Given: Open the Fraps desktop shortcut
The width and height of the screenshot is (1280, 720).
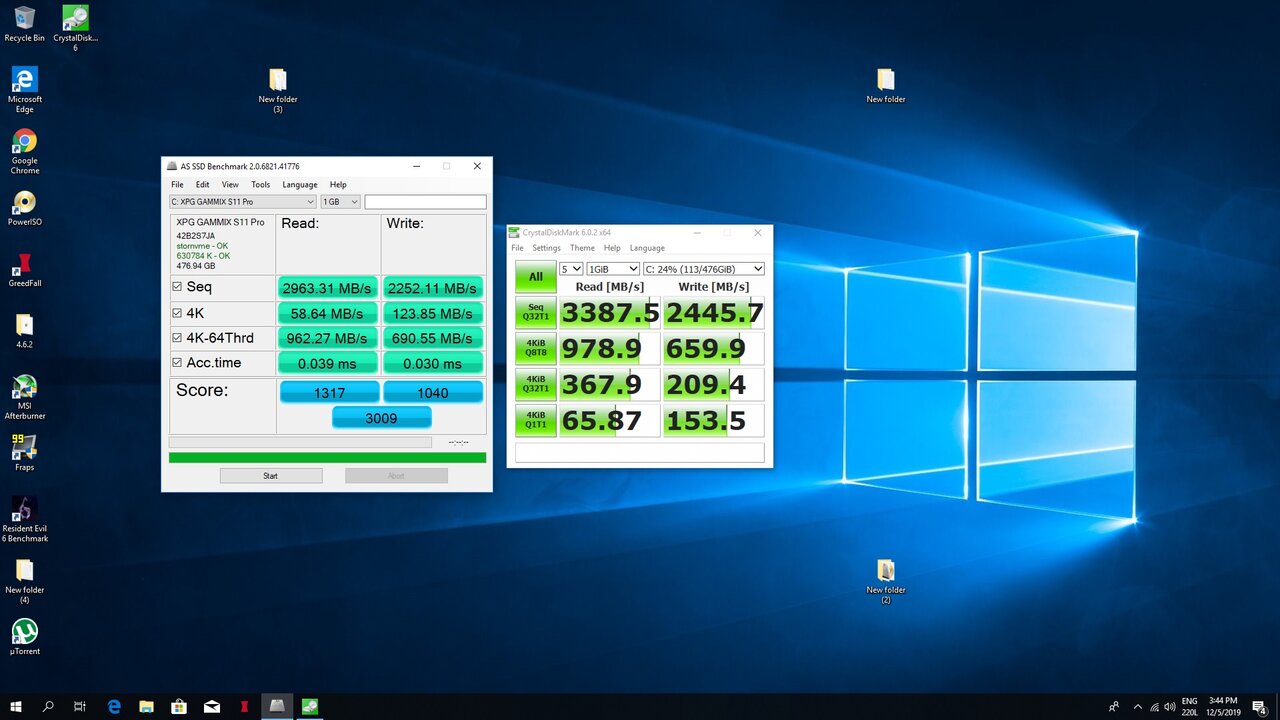Looking at the screenshot, I should click(x=24, y=447).
